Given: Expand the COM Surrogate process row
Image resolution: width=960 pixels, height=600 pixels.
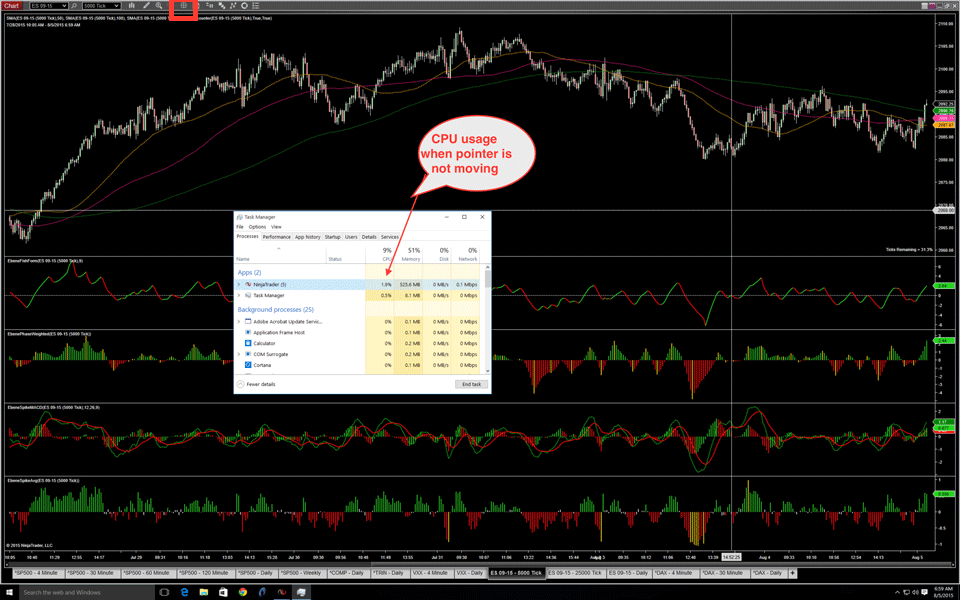Looking at the screenshot, I should [x=239, y=354].
